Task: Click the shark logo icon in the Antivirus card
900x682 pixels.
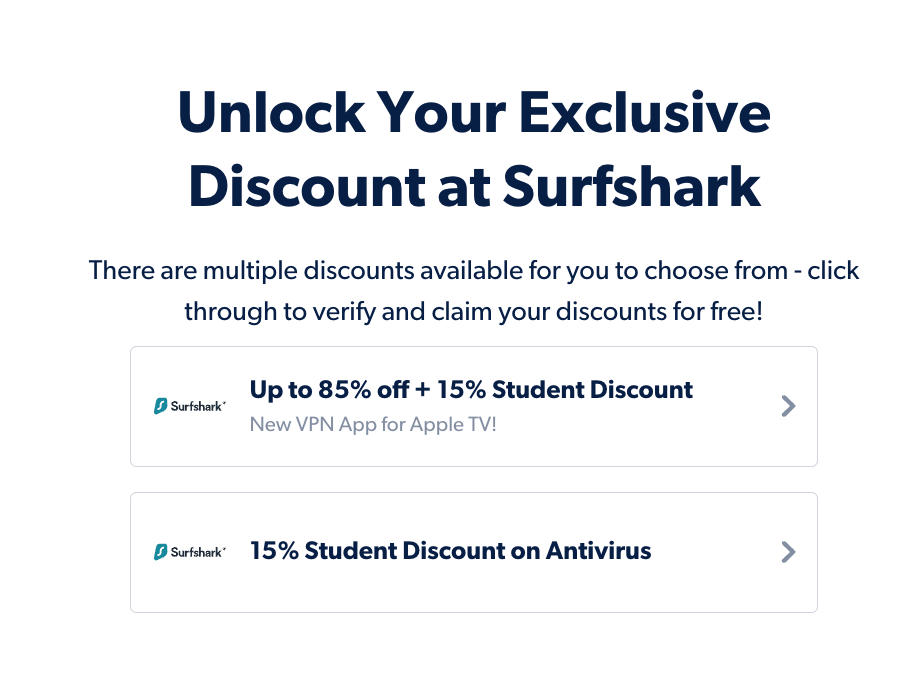Action: click(x=160, y=552)
